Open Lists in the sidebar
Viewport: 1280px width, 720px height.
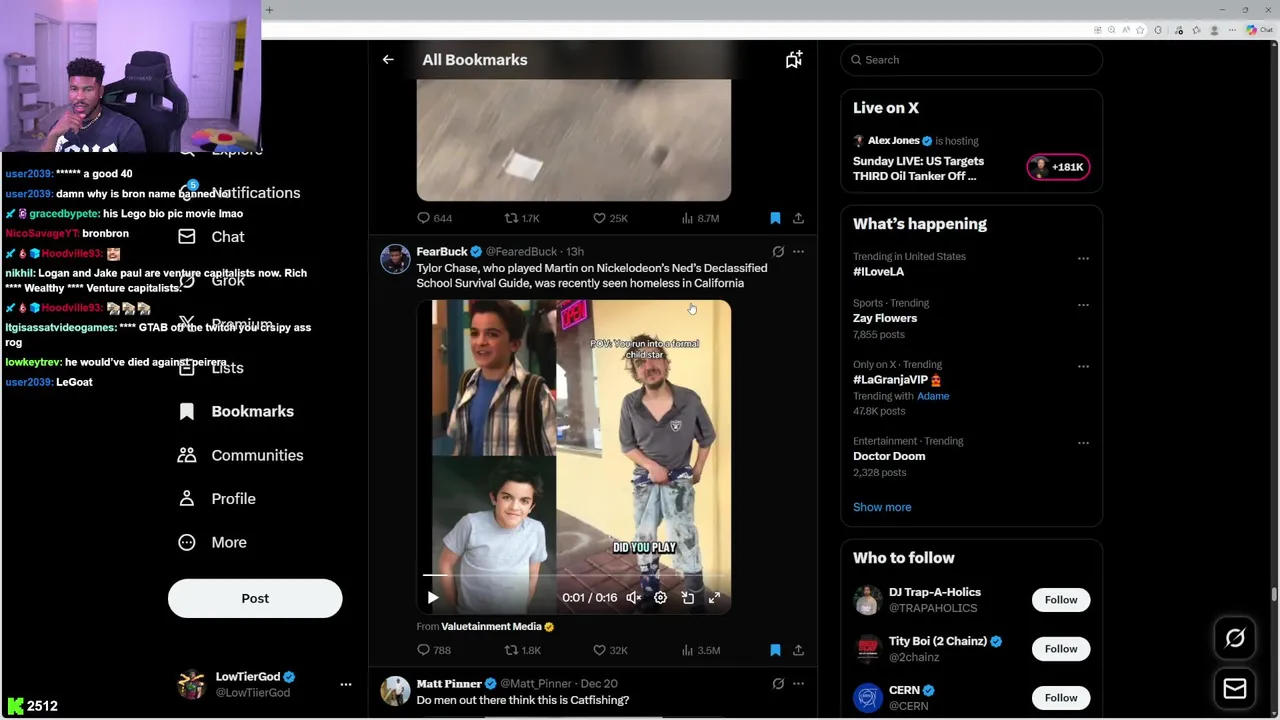point(212,368)
